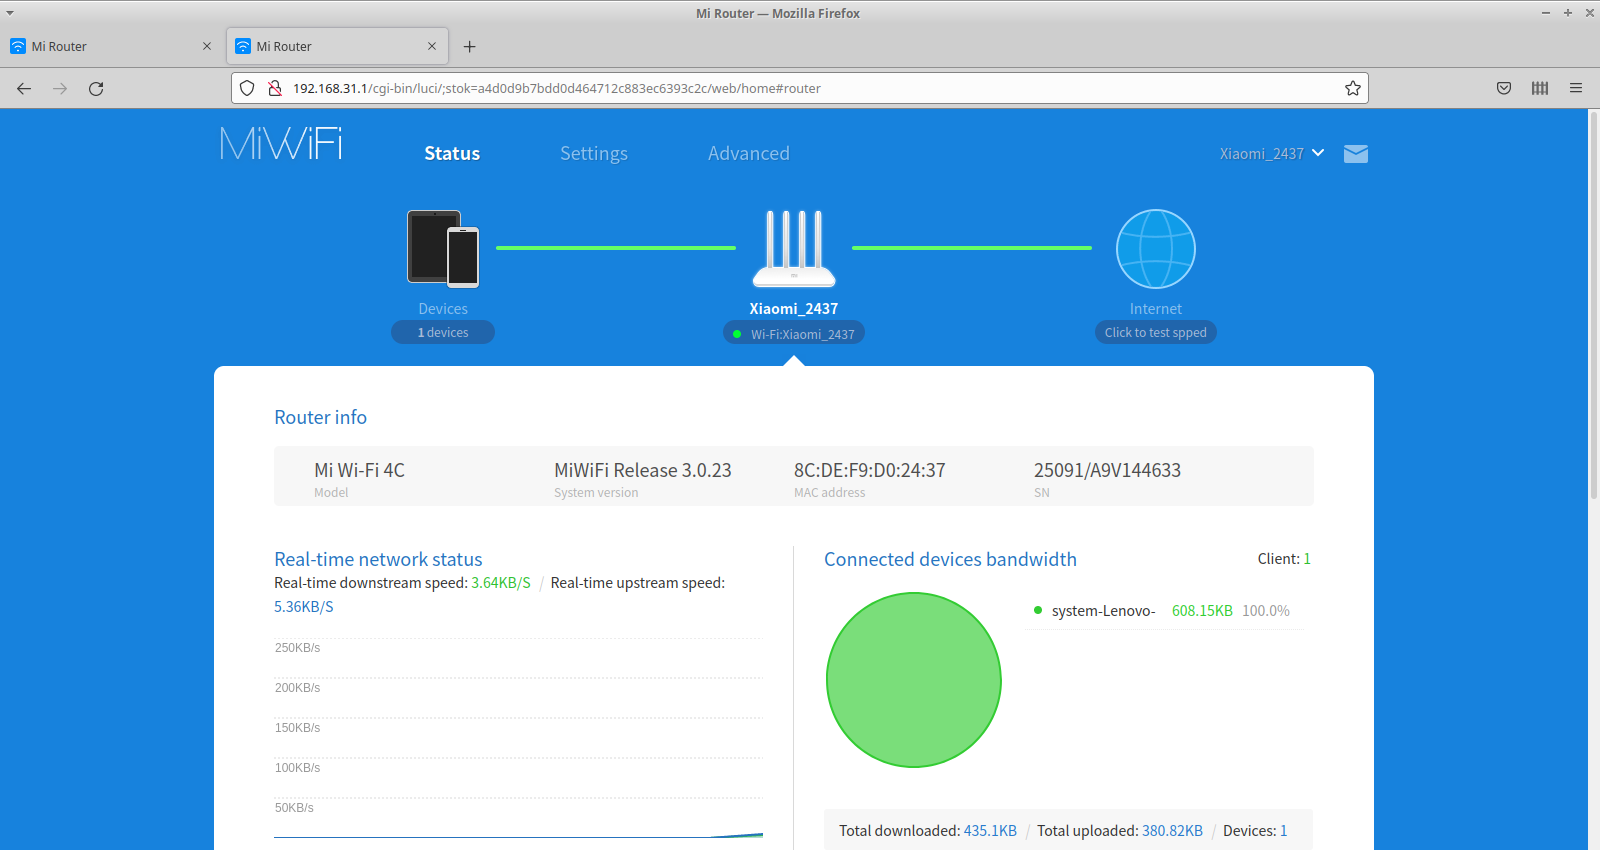Click the Real-time network status heading
This screenshot has height=850, width=1600.
378,559
